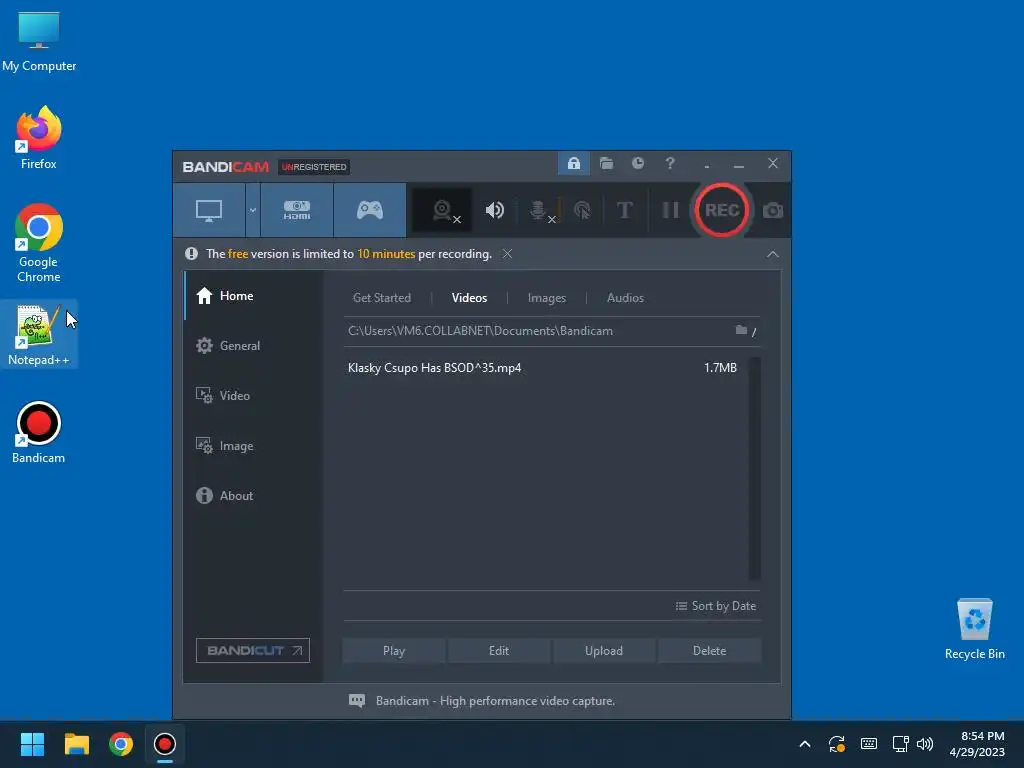
Task: Start recording with REC button
Action: pos(722,210)
